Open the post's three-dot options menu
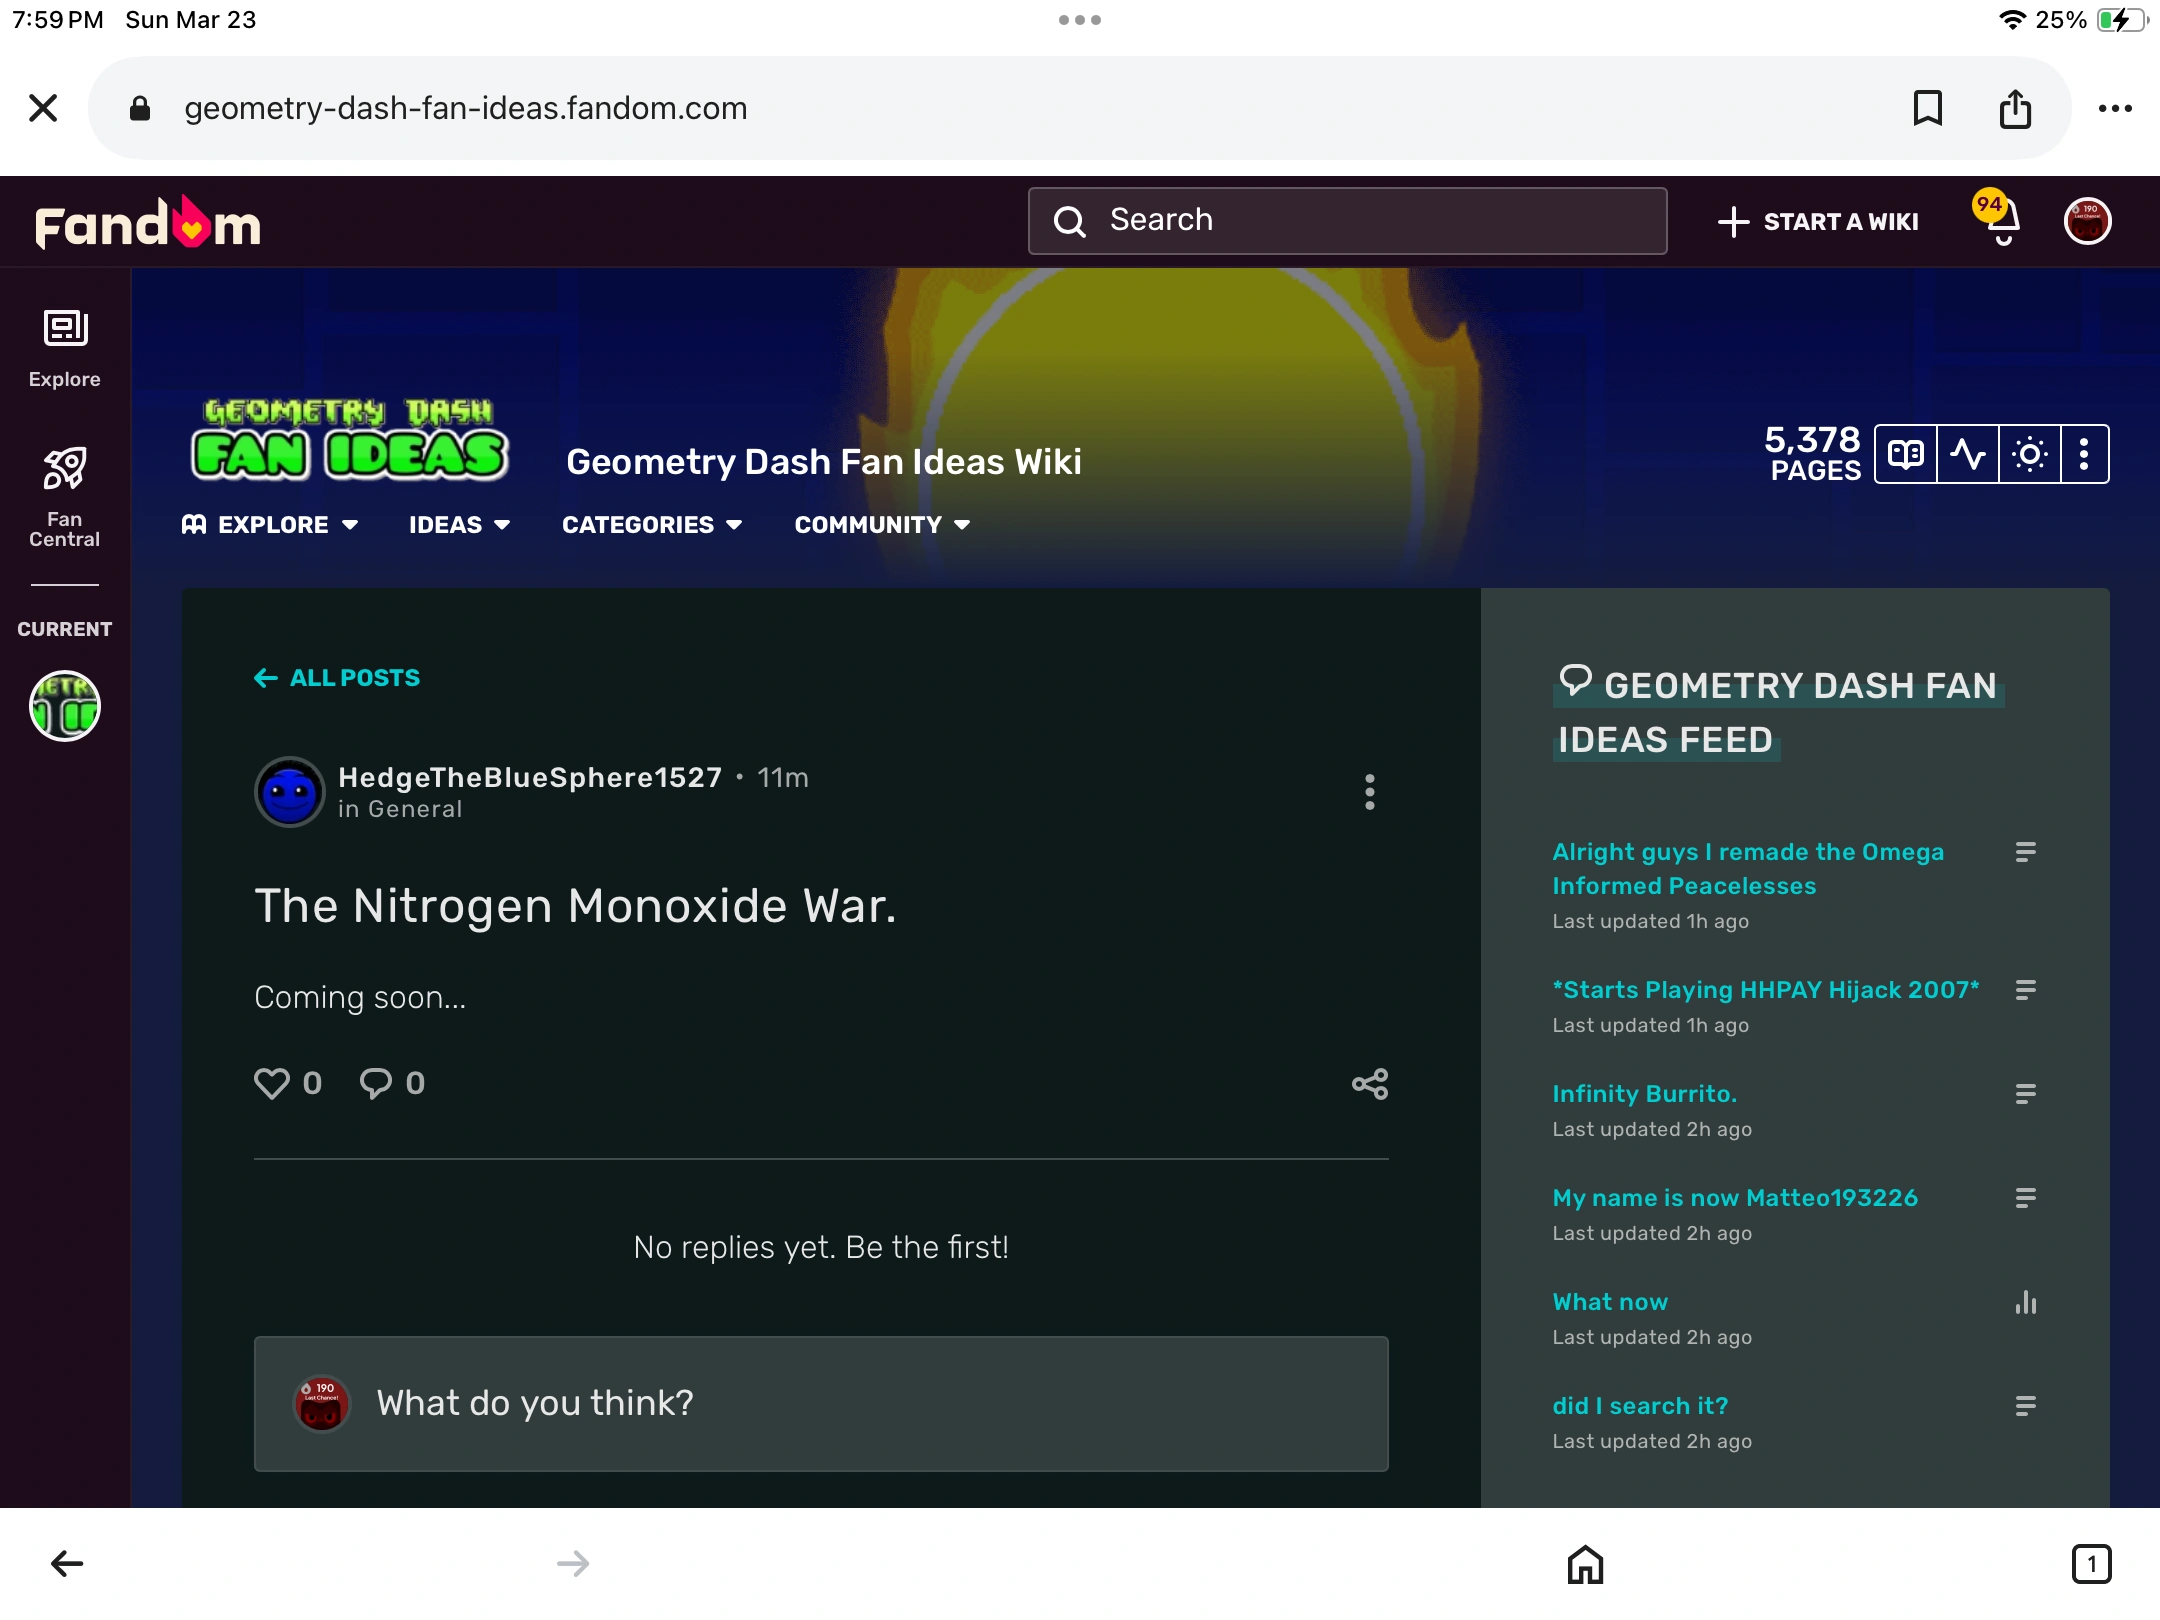2160x1620 pixels. (1369, 792)
